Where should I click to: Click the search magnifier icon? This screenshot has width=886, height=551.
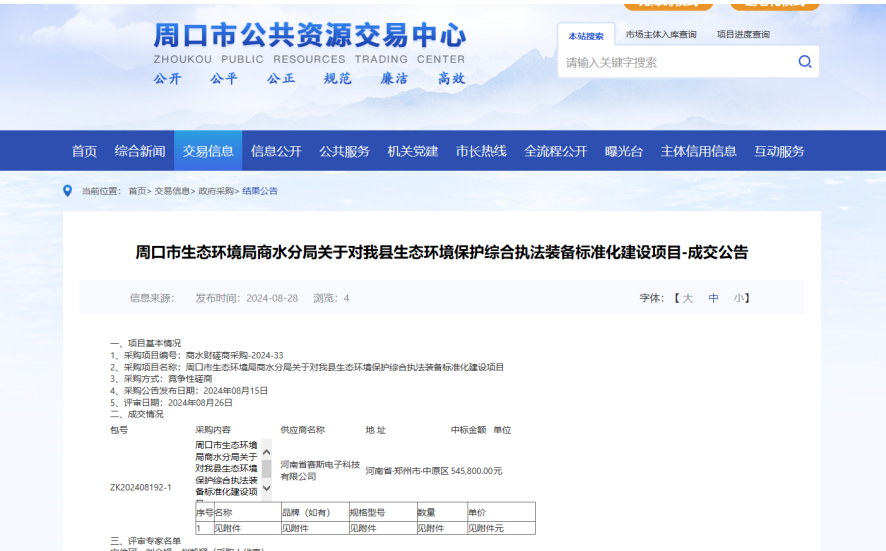(805, 62)
